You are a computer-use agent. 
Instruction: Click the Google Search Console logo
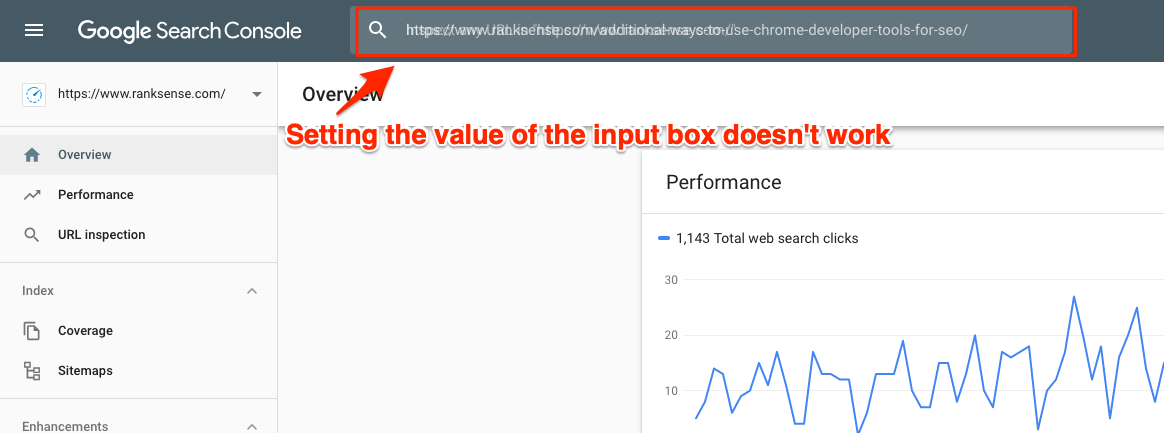tap(189, 31)
